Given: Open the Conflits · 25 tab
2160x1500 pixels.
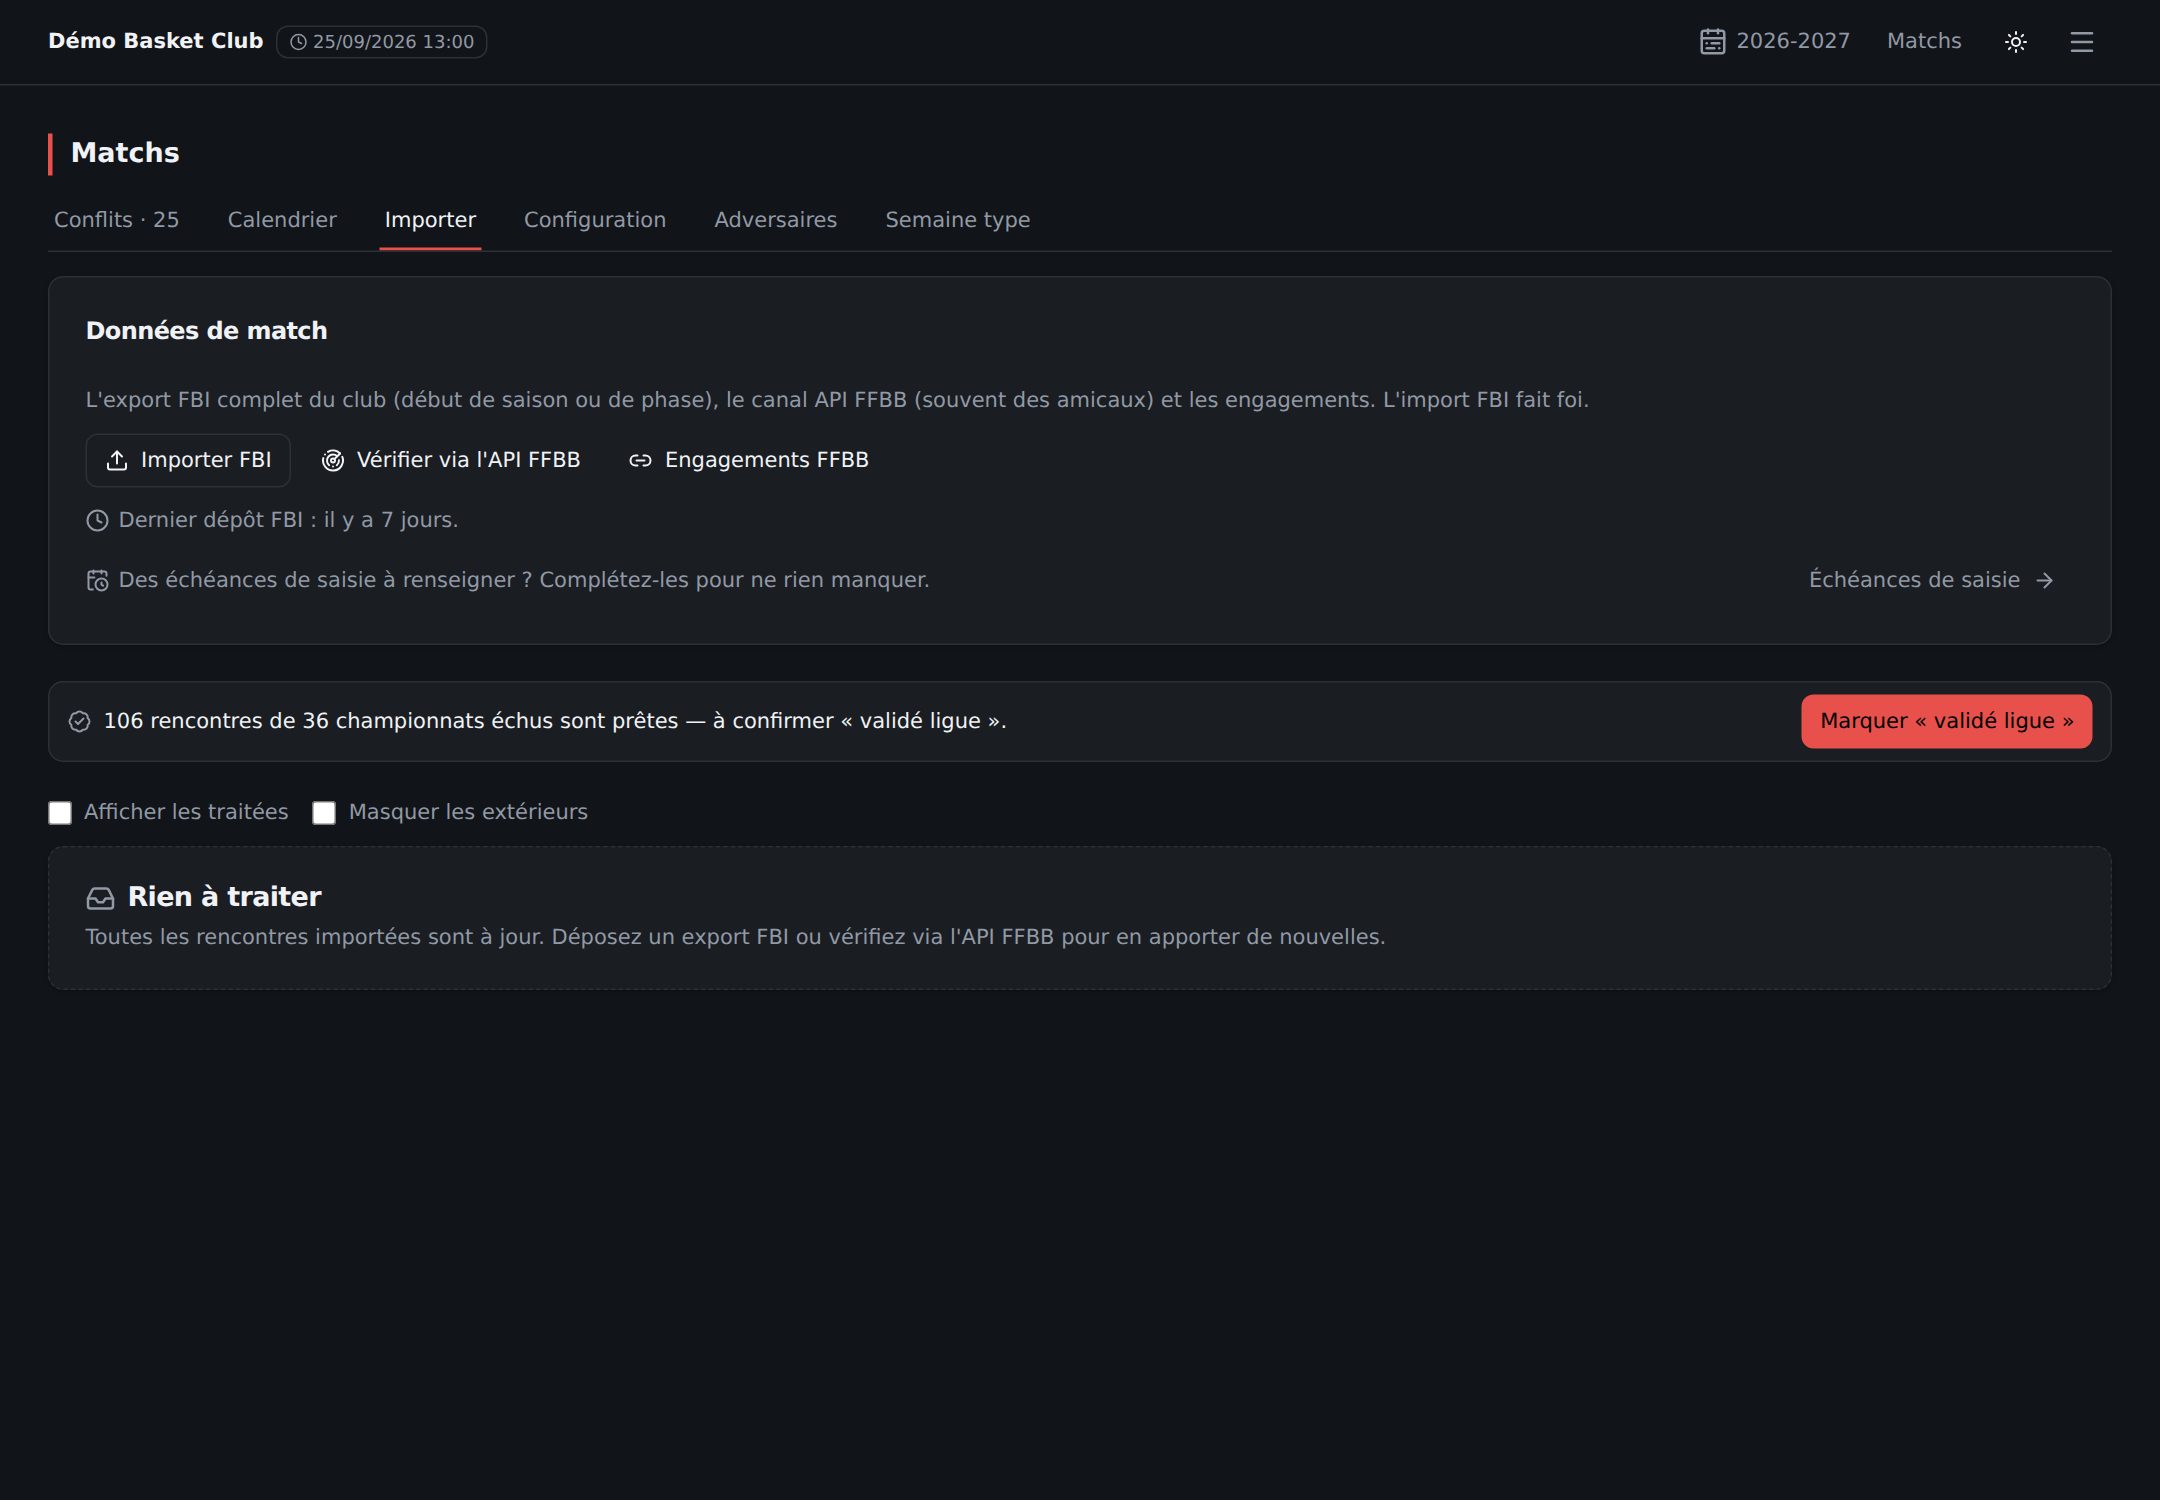Looking at the screenshot, I should click(x=117, y=220).
